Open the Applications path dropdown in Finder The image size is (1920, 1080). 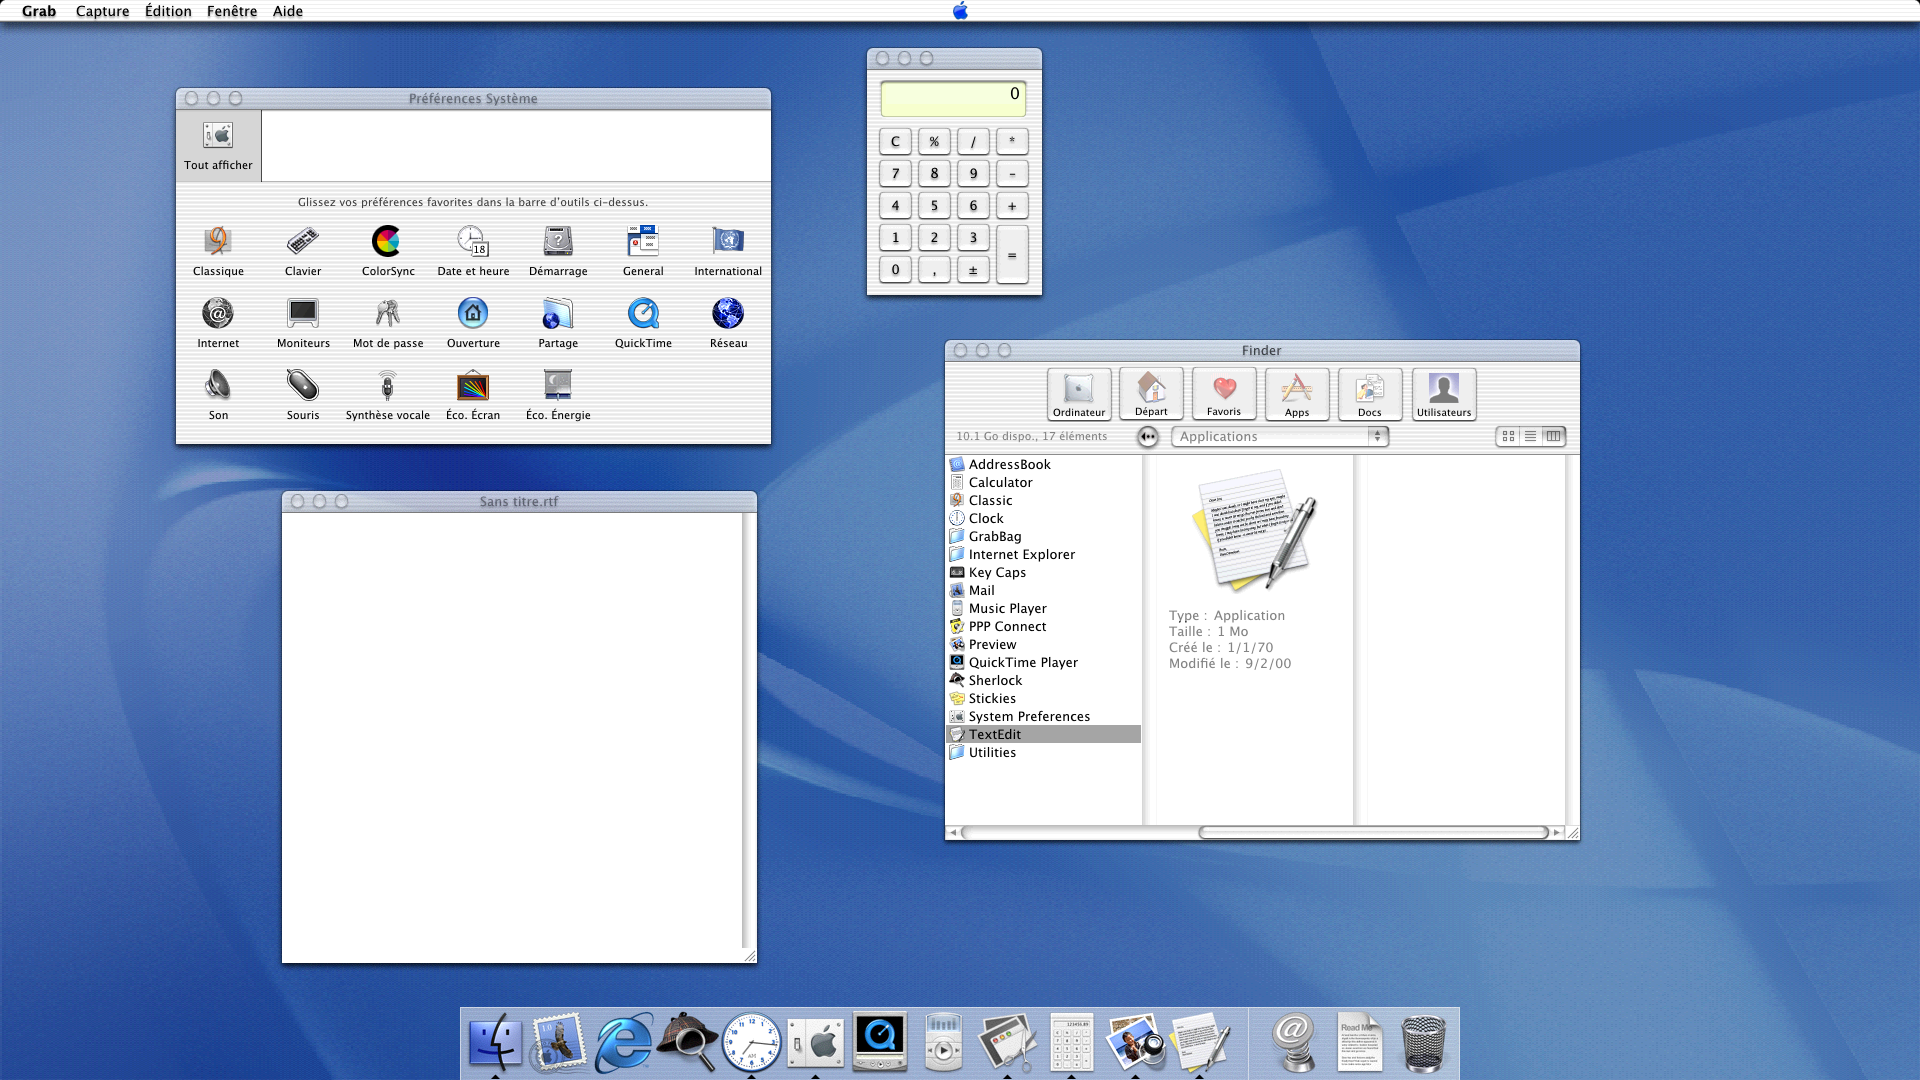point(1280,437)
